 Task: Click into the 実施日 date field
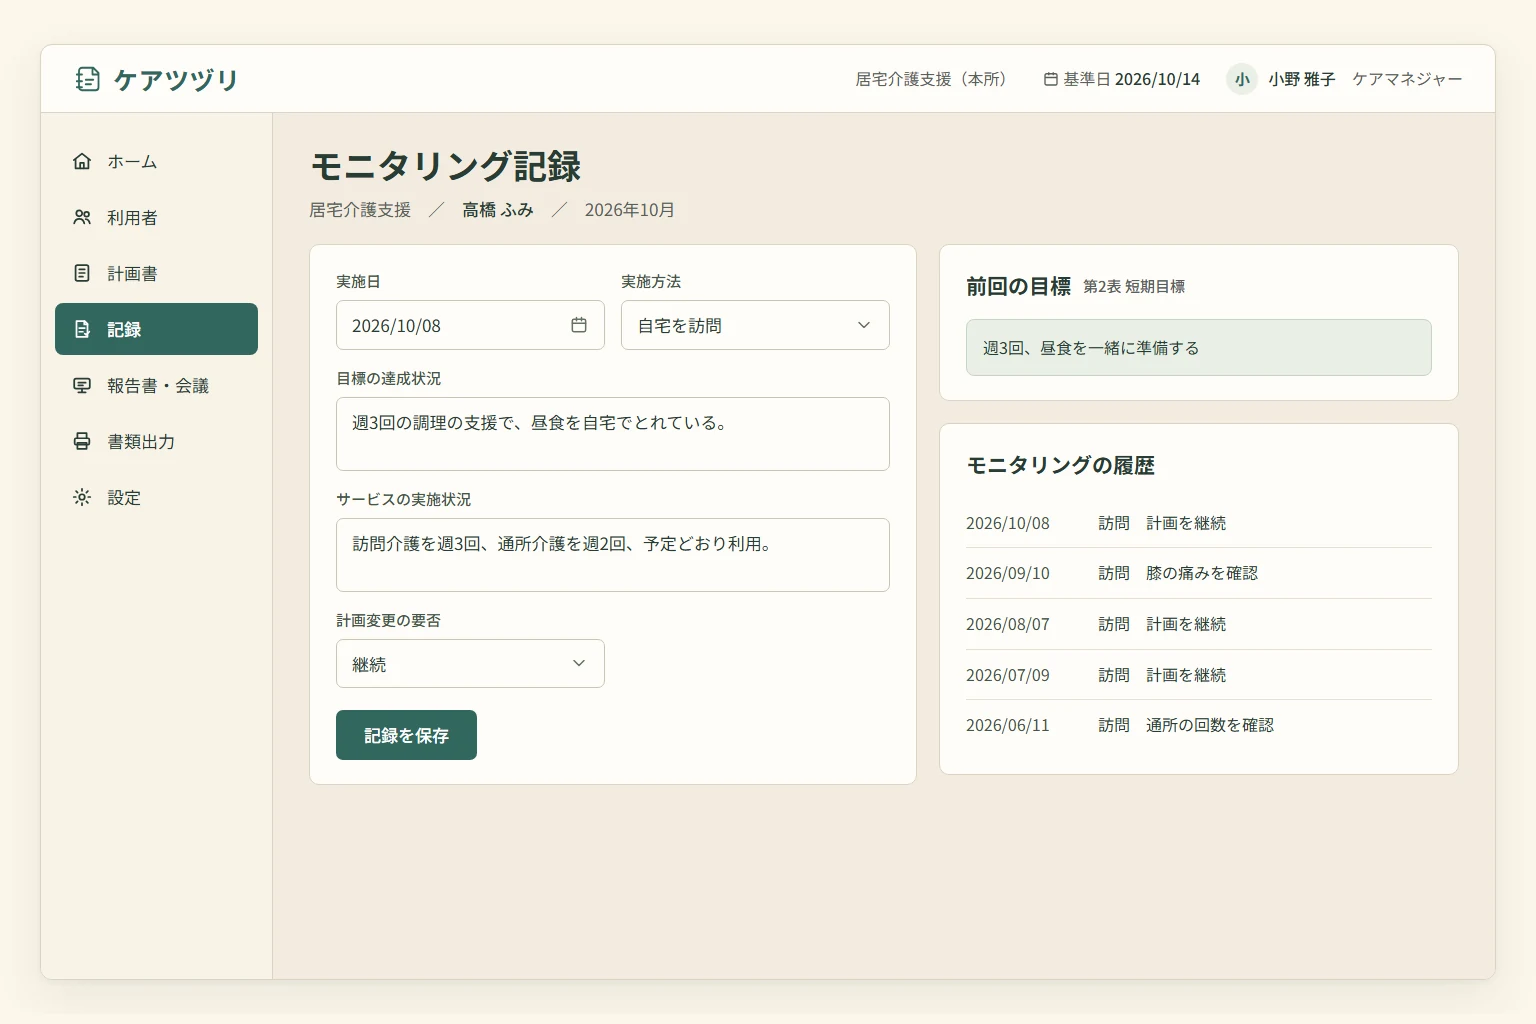470,325
